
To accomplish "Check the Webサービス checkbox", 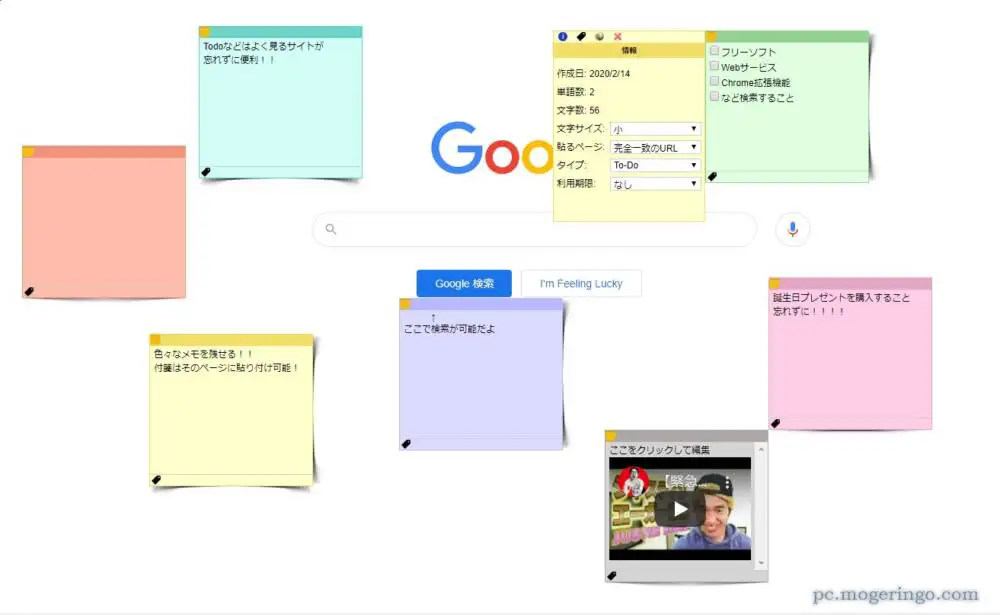I will click(714, 66).
